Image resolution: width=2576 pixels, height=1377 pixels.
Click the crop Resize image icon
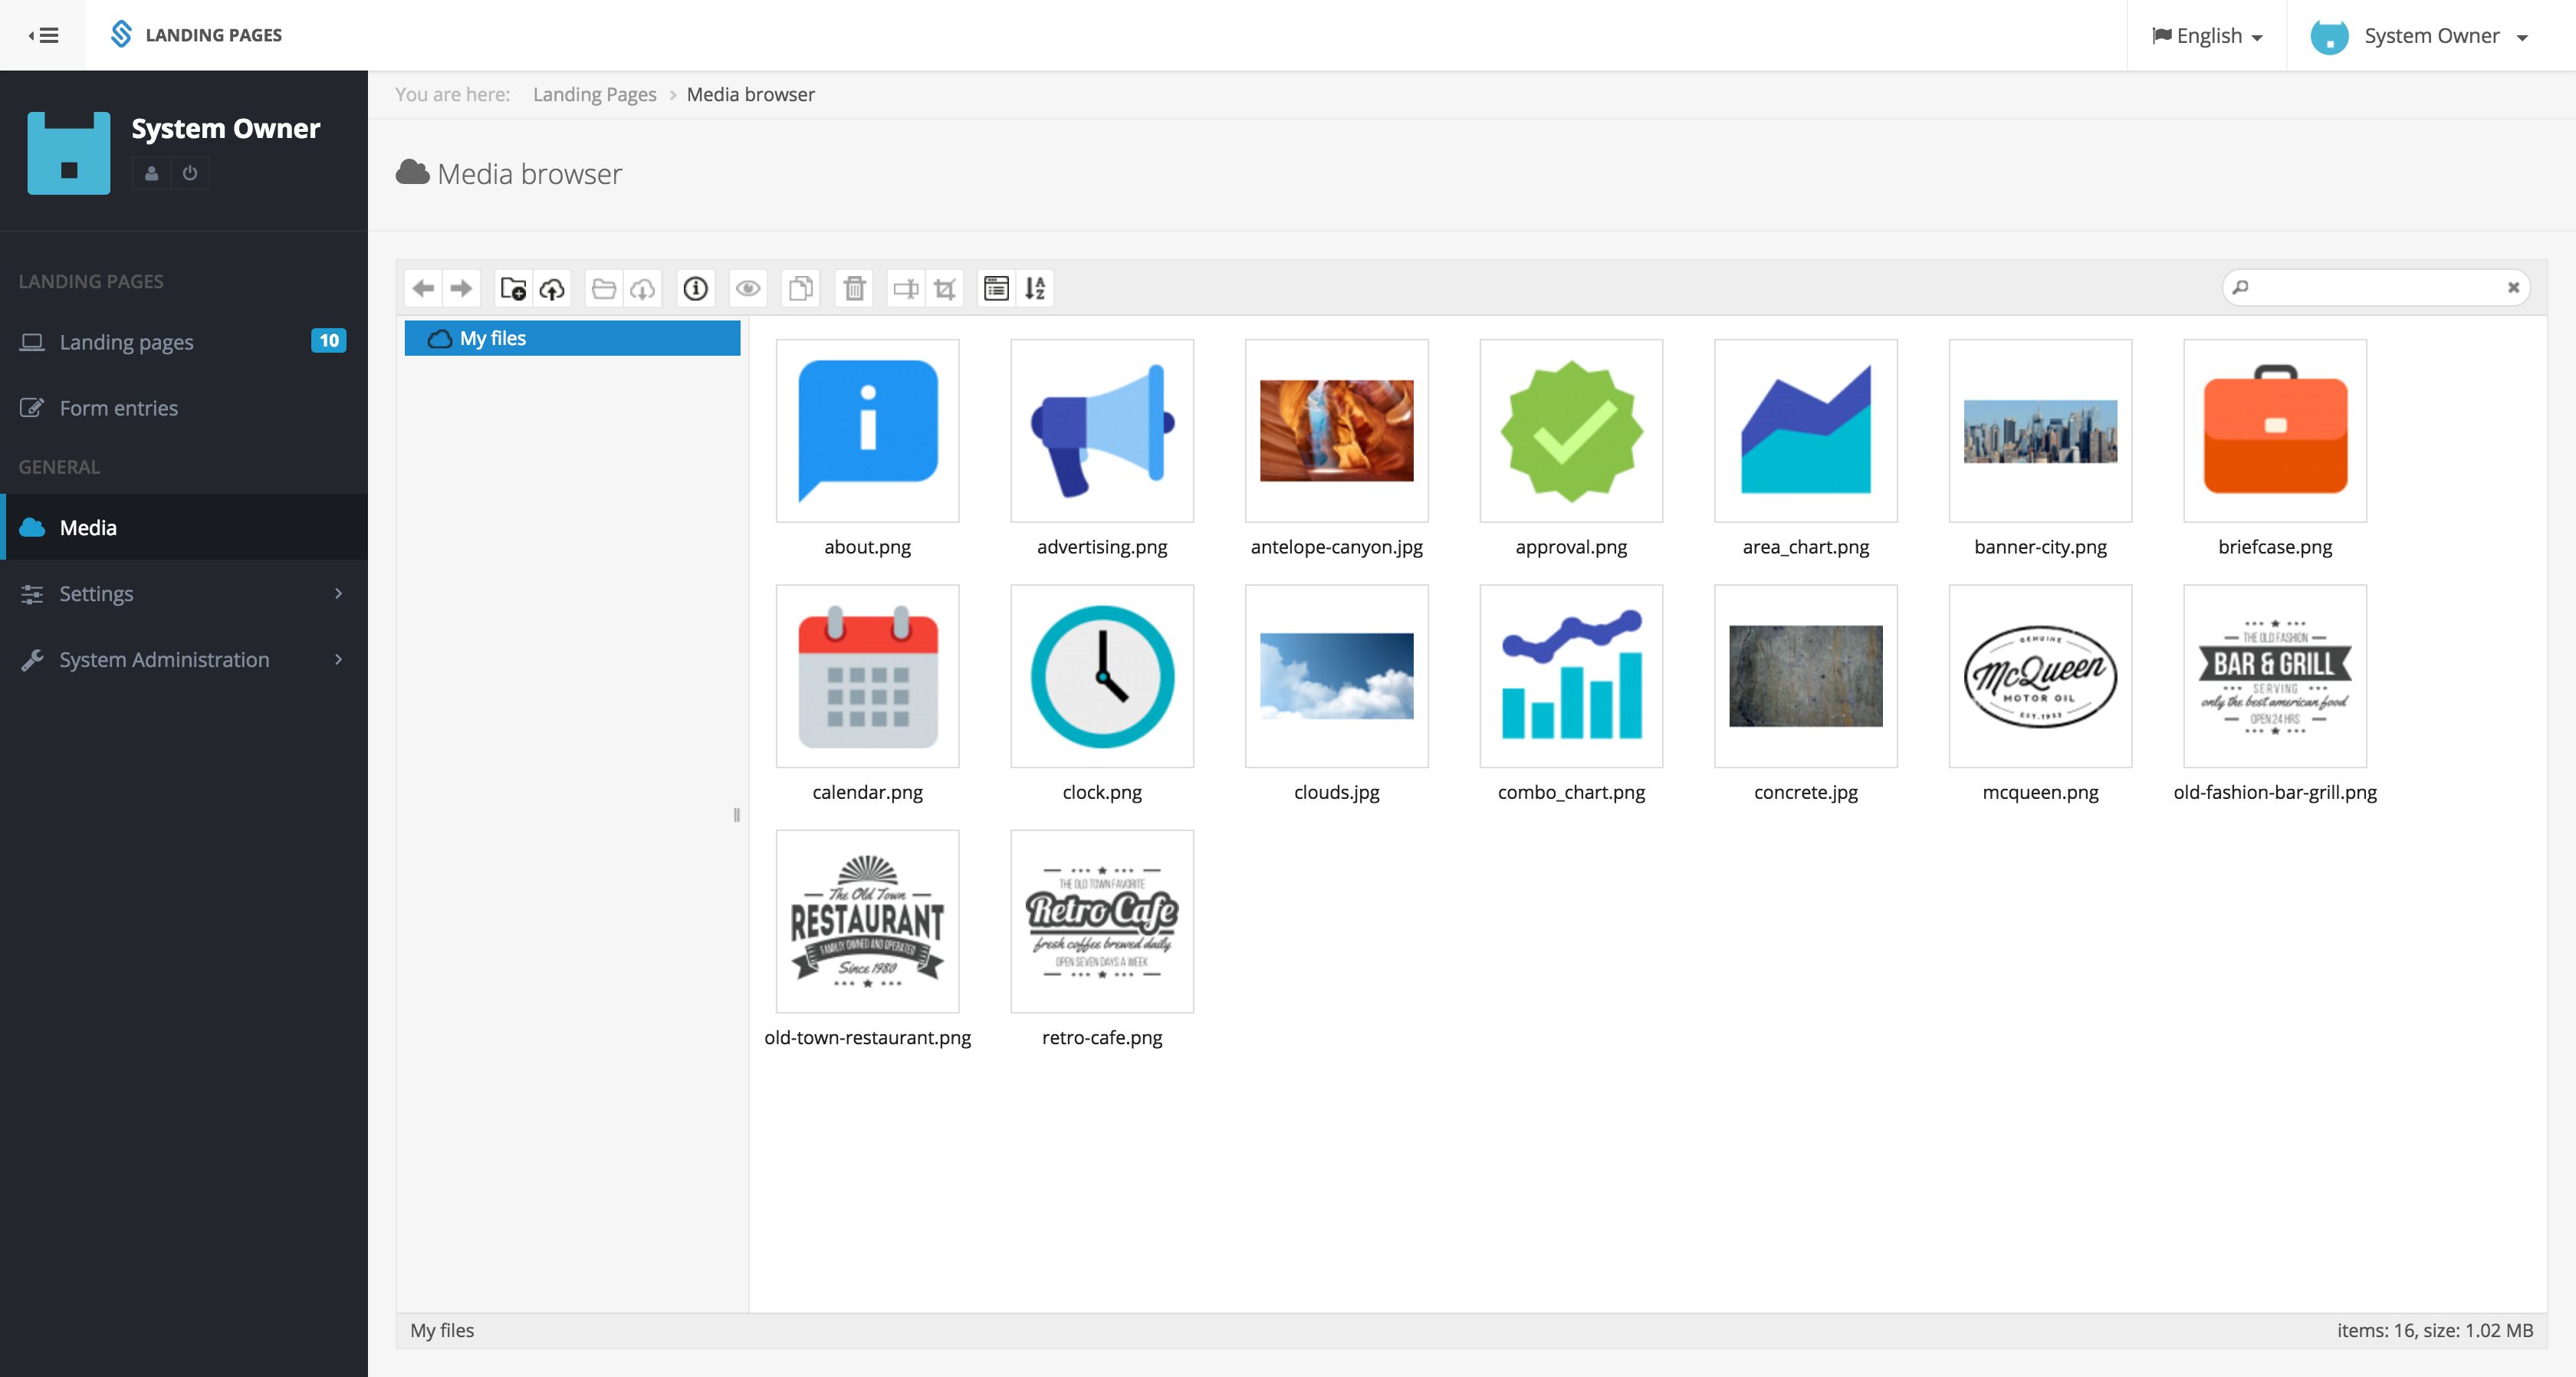pos(945,289)
